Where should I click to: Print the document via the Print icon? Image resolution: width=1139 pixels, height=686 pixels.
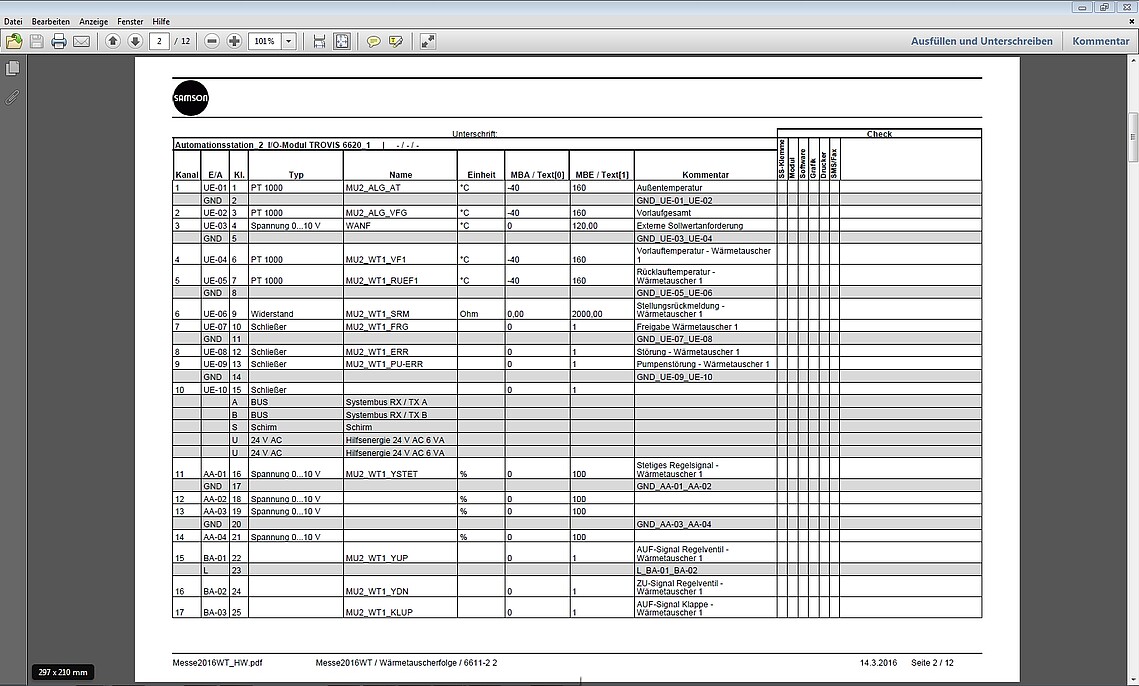point(59,41)
